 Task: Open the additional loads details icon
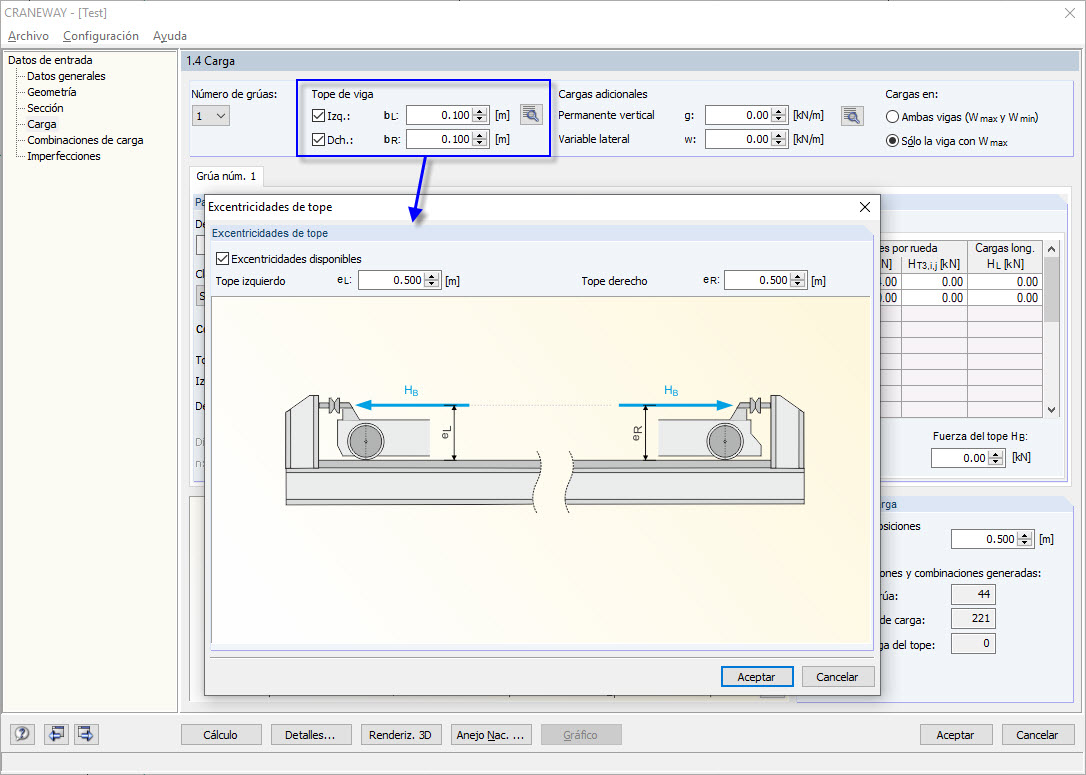pyautogui.click(x=852, y=116)
